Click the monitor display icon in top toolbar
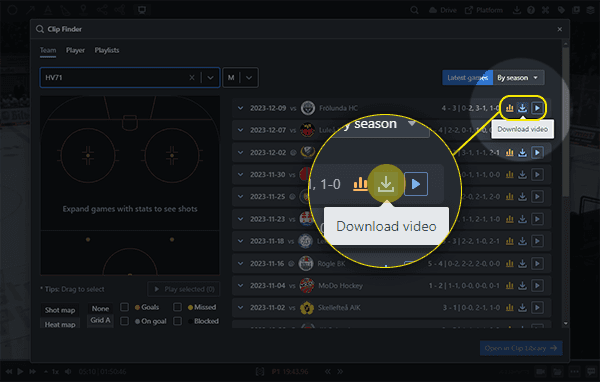This screenshot has height=382, width=600. (142, 10)
